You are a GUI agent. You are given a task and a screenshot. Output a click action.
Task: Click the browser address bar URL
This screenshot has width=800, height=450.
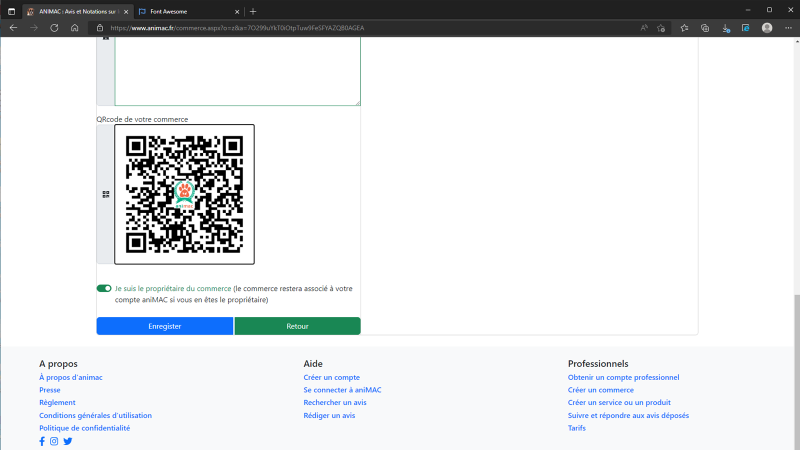(x=237, y=28)
